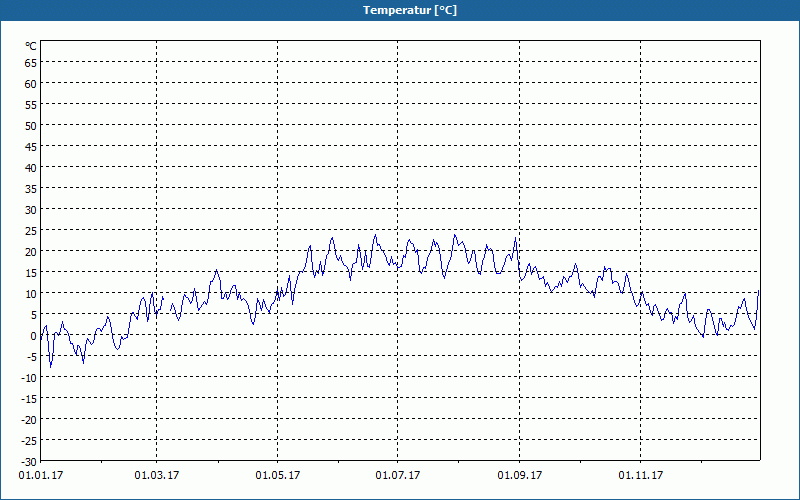Click the -15 value on temperature axis
The width and height of the screenshot is (800, 500).
[29, 399]
